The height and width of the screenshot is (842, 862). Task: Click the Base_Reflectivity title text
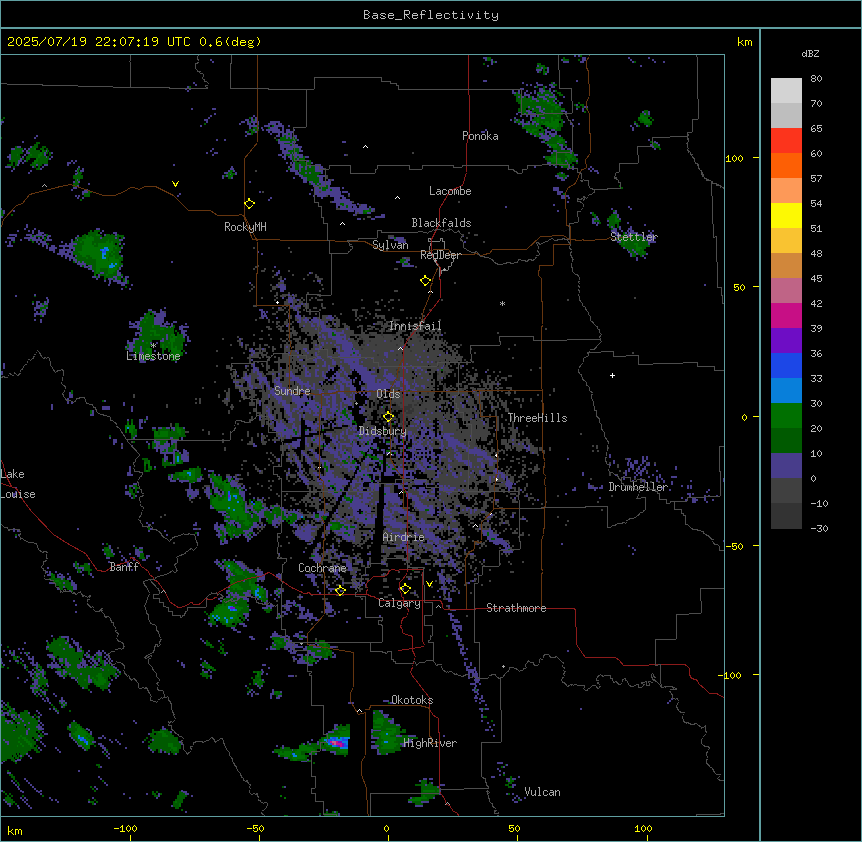431,15
